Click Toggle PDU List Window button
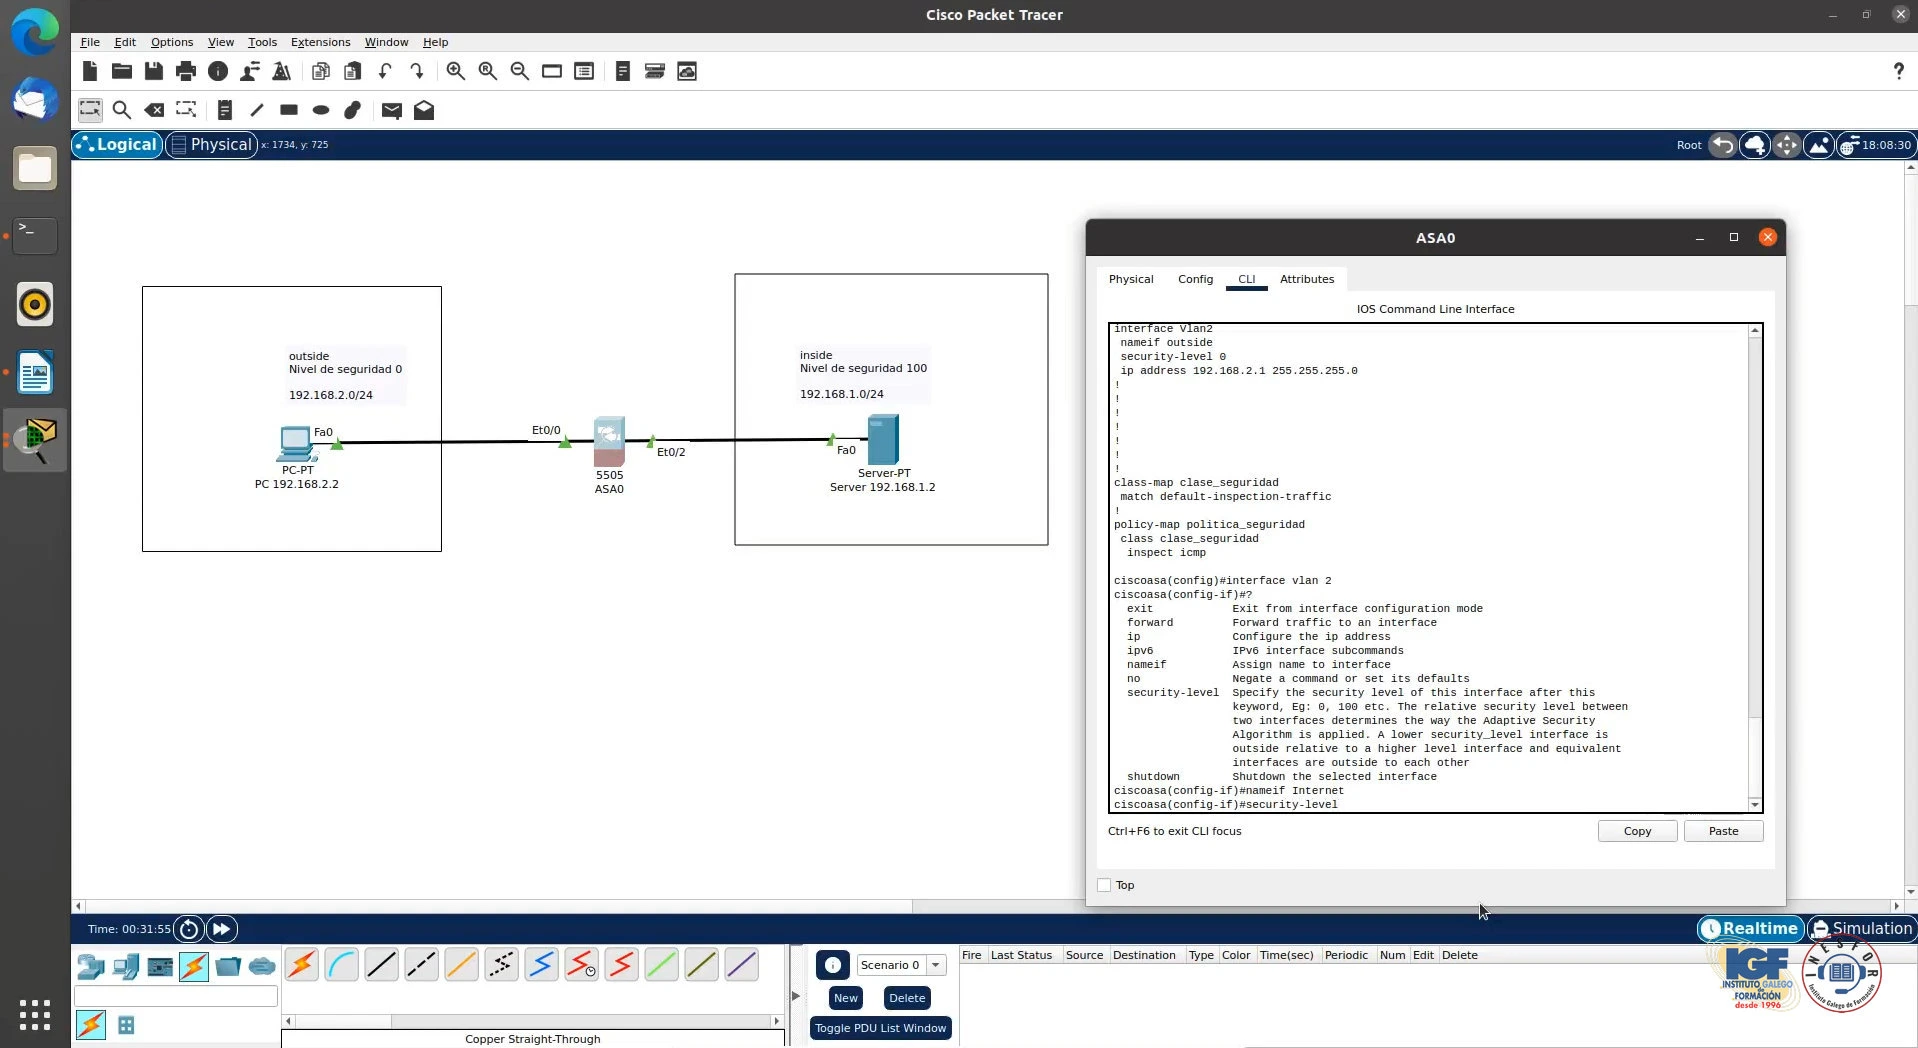1918x1048 pixels. tap(880, 1028)
